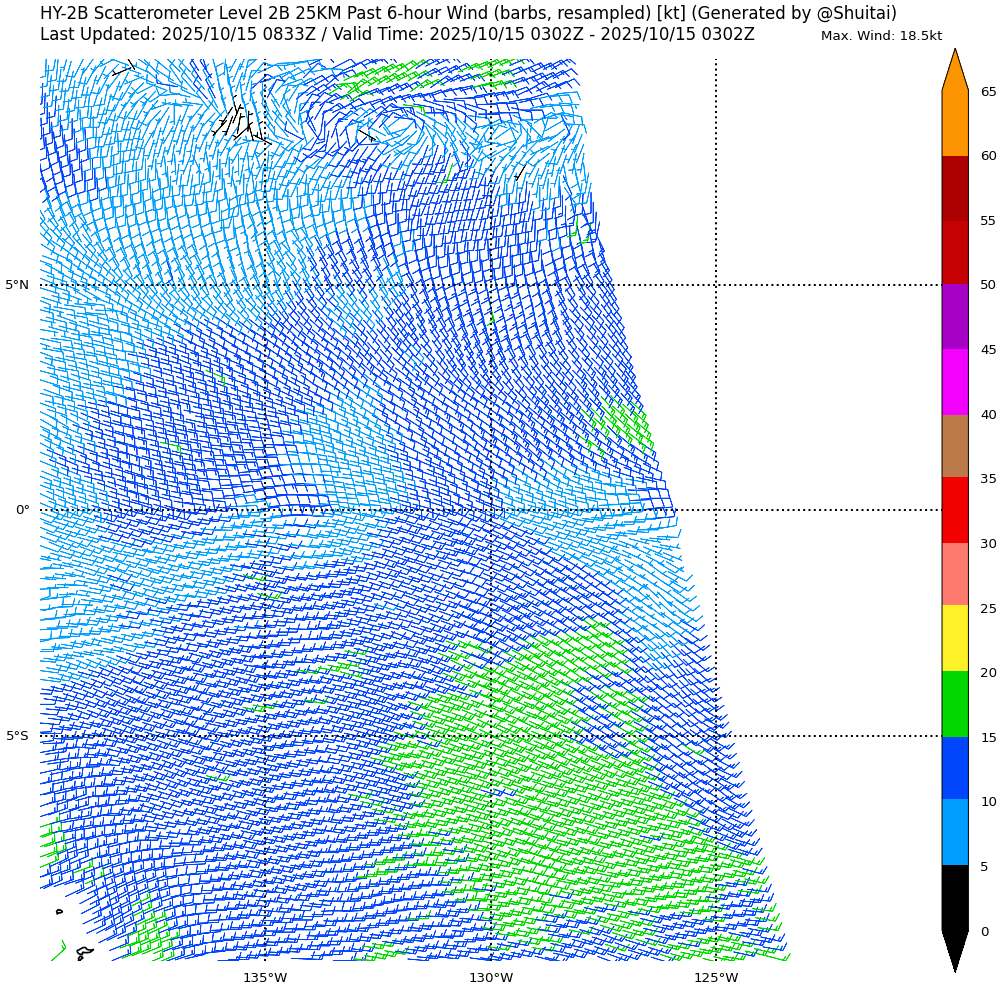The width and height of the screenshot is (1002, 989).
Task: Click the 5°N latitude axis label
Action: [x=17, y=285]
